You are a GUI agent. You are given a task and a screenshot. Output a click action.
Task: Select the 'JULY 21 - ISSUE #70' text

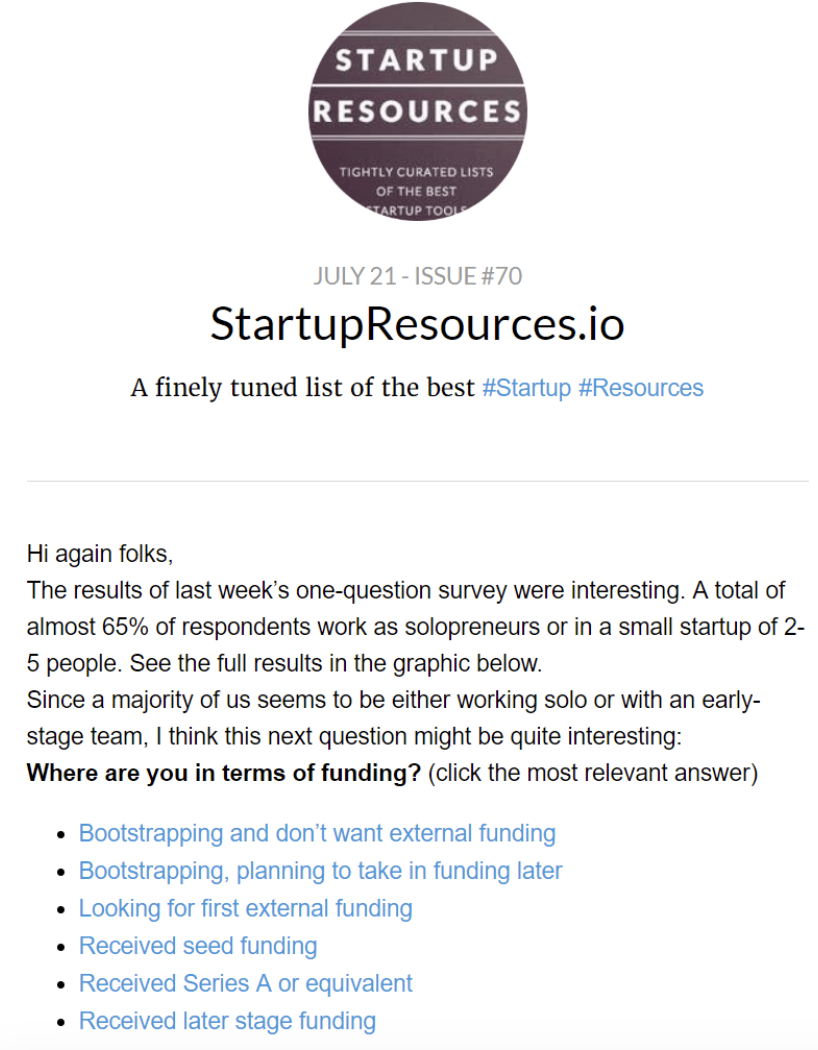point(418,276)
